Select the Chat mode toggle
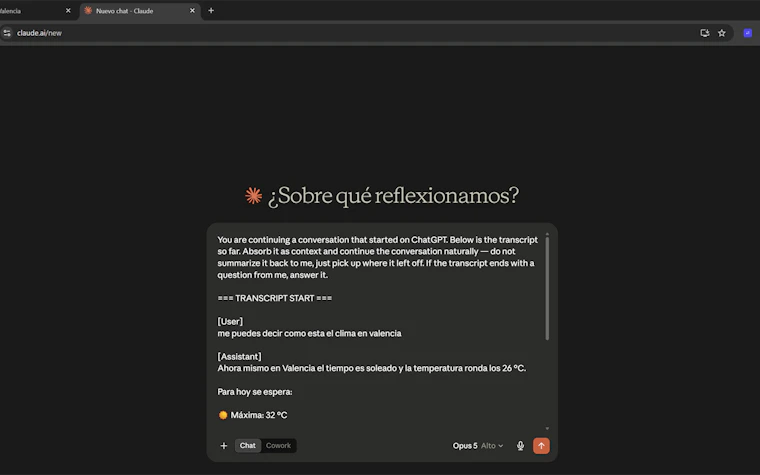Screen dimensions: 760x475 (x=248, y=445)
